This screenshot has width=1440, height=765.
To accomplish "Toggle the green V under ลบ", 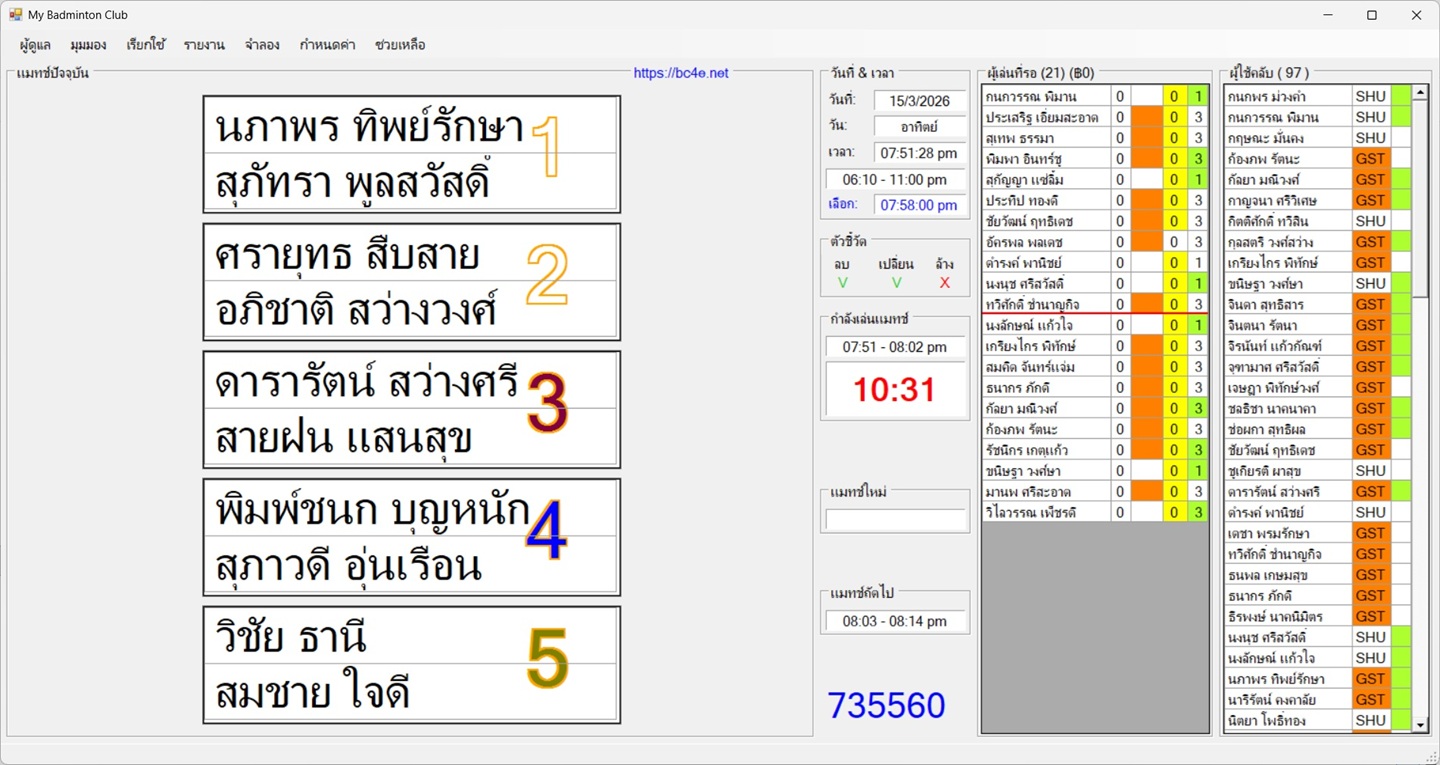I will (842, 283).
